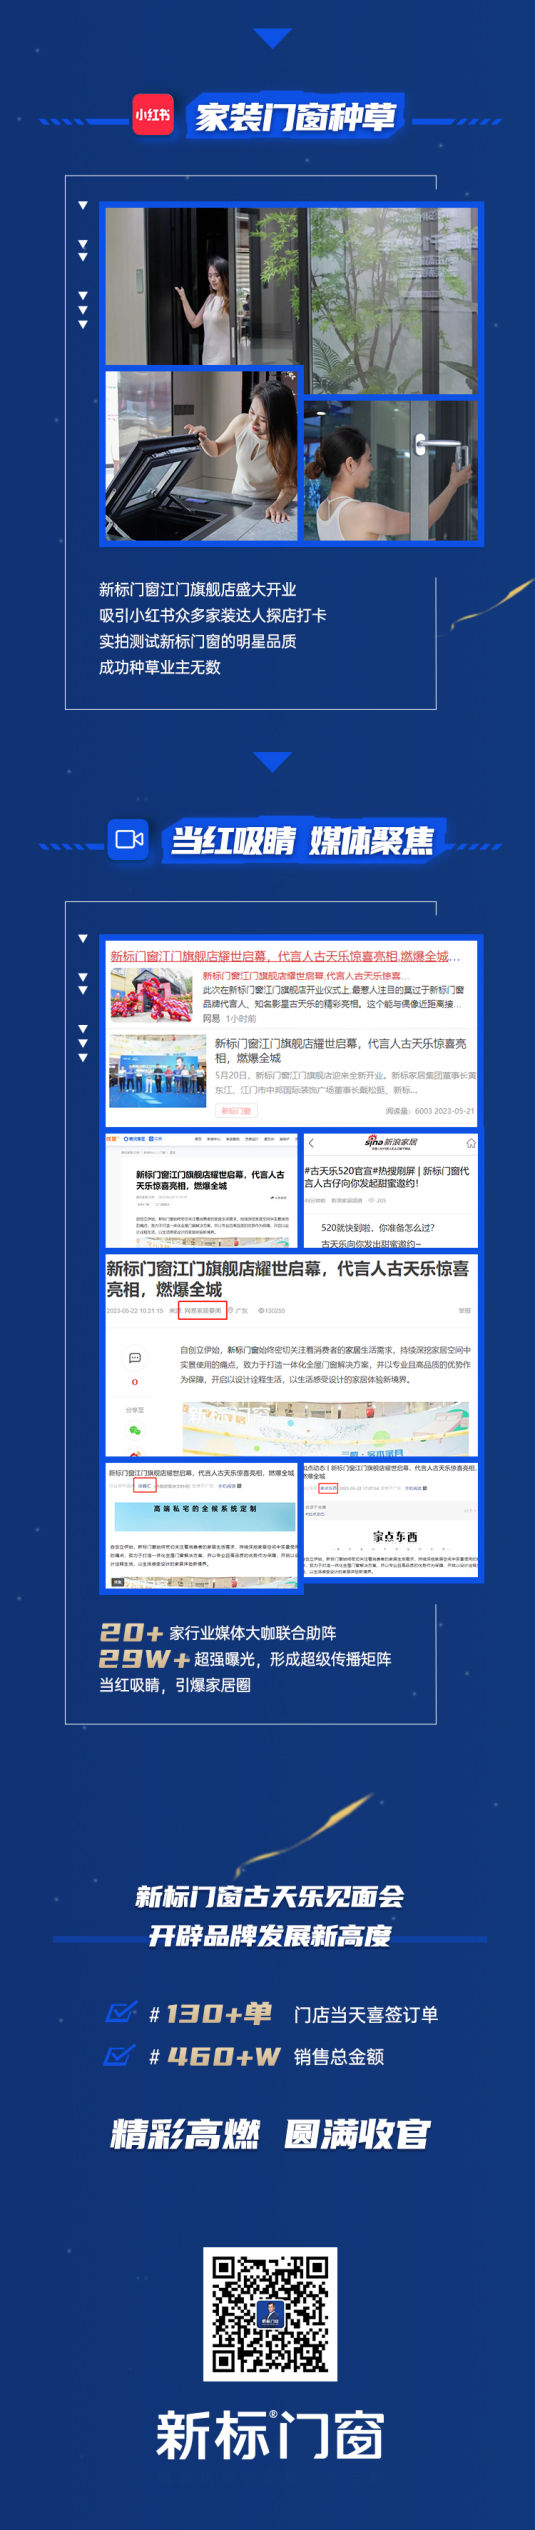Open the Tencent article titled 代言人古天乐惊喜亮相
This screenshot has height=2530, width=535.
[210, 1180]
